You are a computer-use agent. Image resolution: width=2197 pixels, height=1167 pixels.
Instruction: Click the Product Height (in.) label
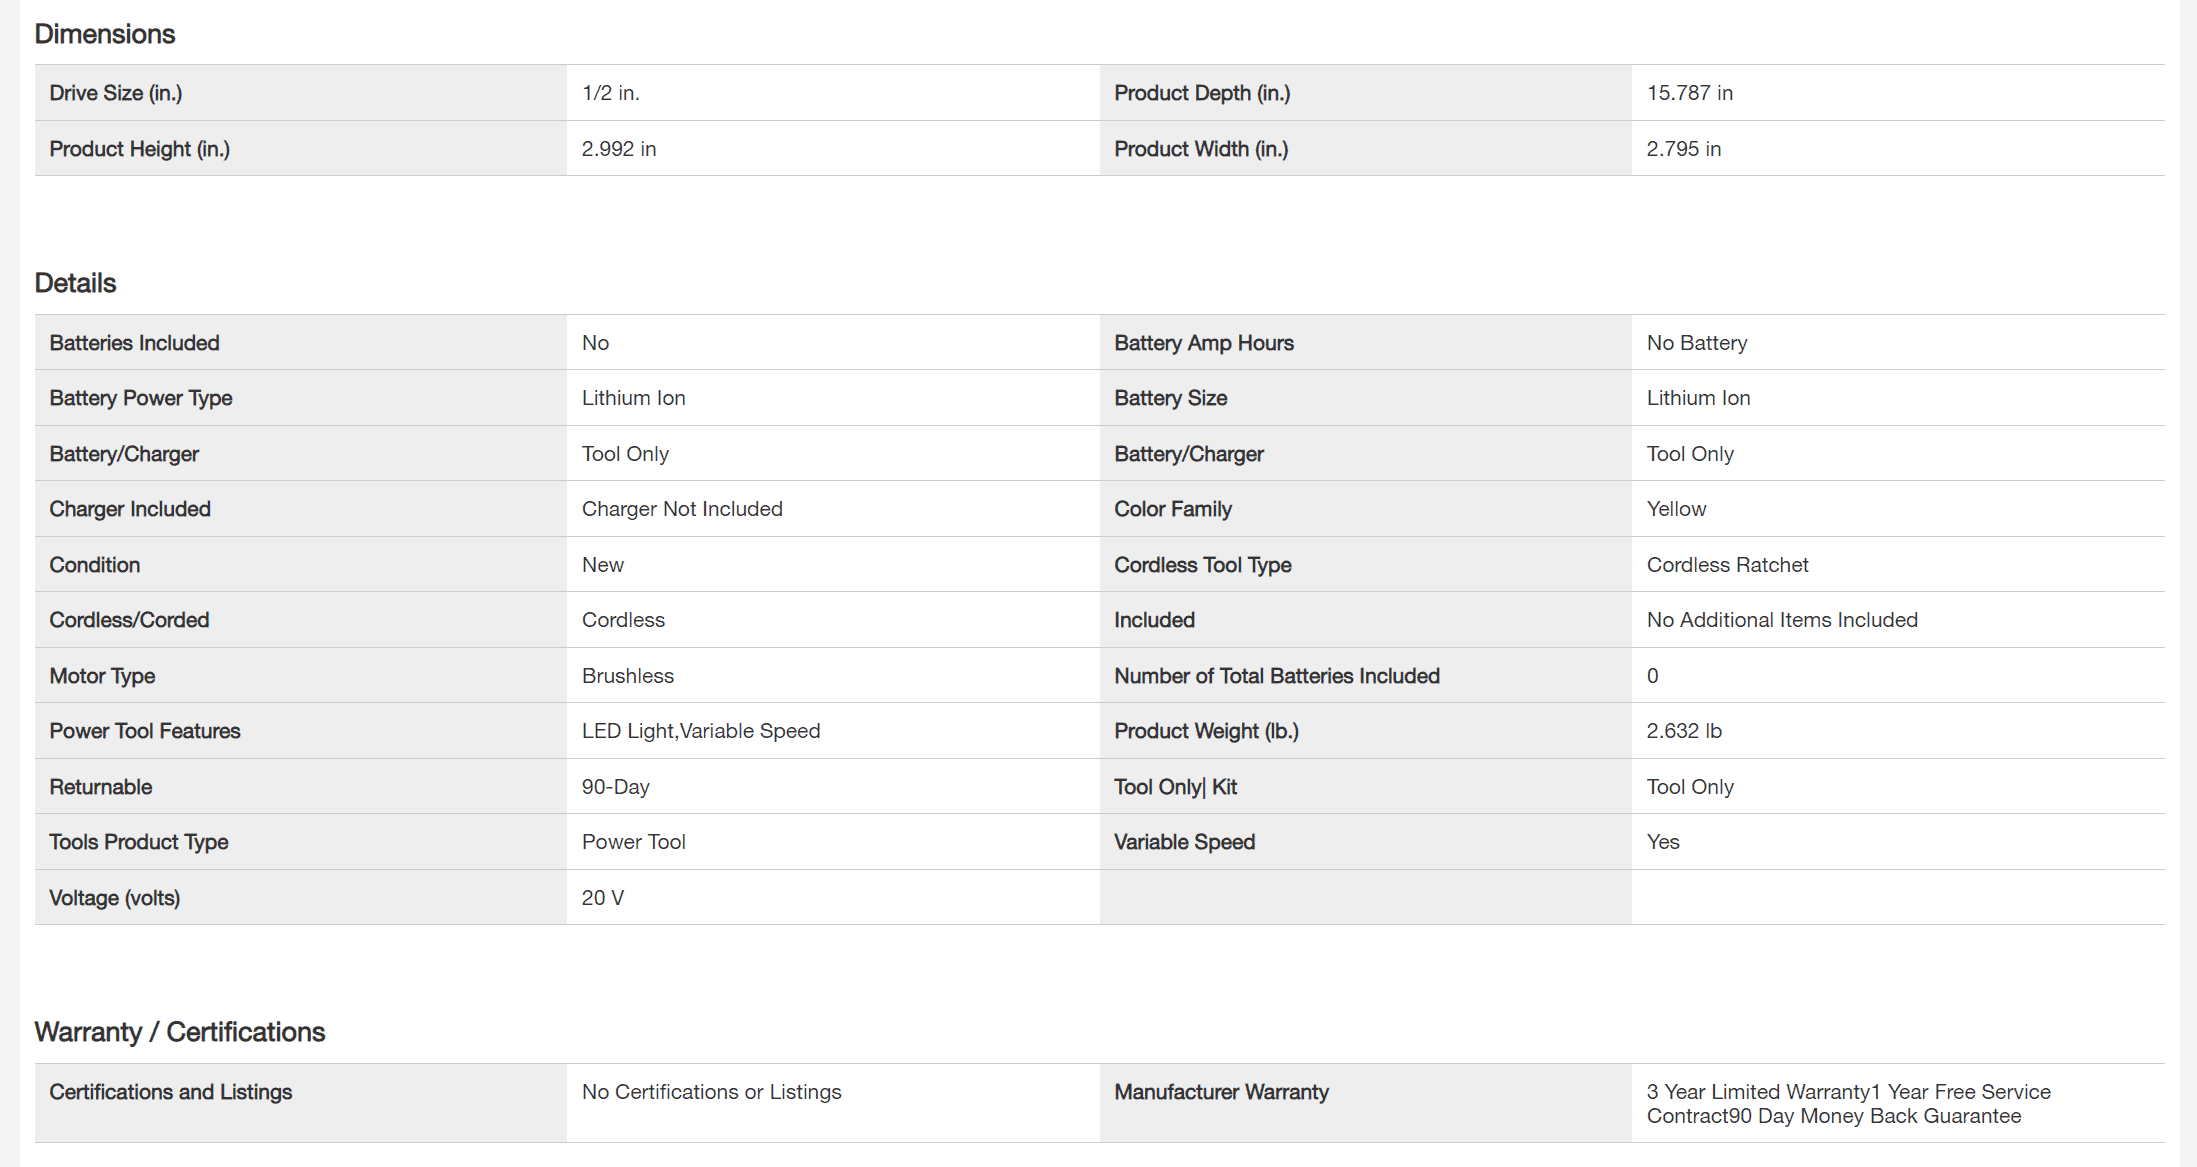coord(139,149)
